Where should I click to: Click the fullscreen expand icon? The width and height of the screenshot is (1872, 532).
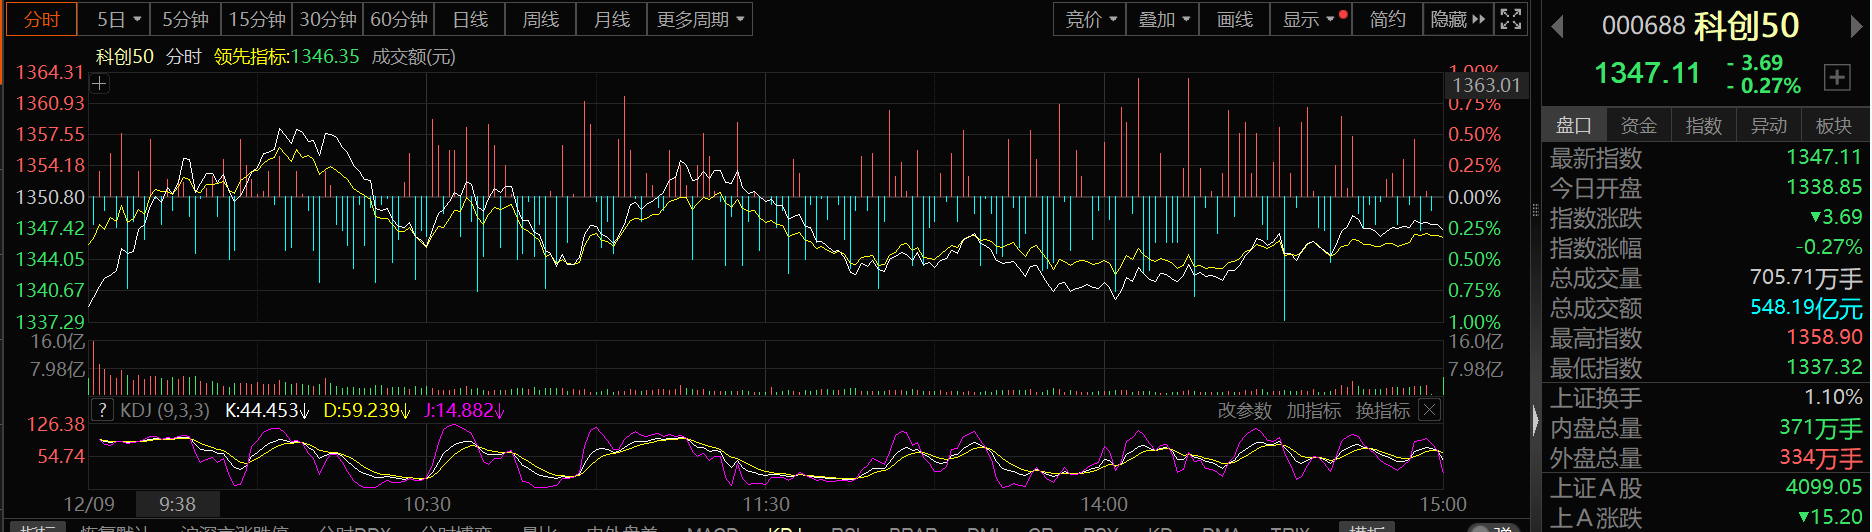[x=1511, y=19]
